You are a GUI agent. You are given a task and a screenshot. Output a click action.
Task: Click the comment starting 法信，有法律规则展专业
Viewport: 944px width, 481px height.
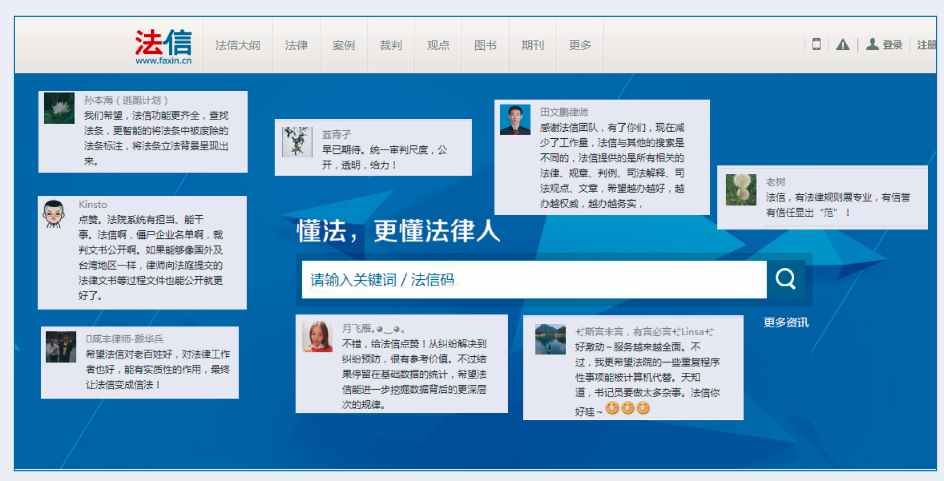(837, 205)
